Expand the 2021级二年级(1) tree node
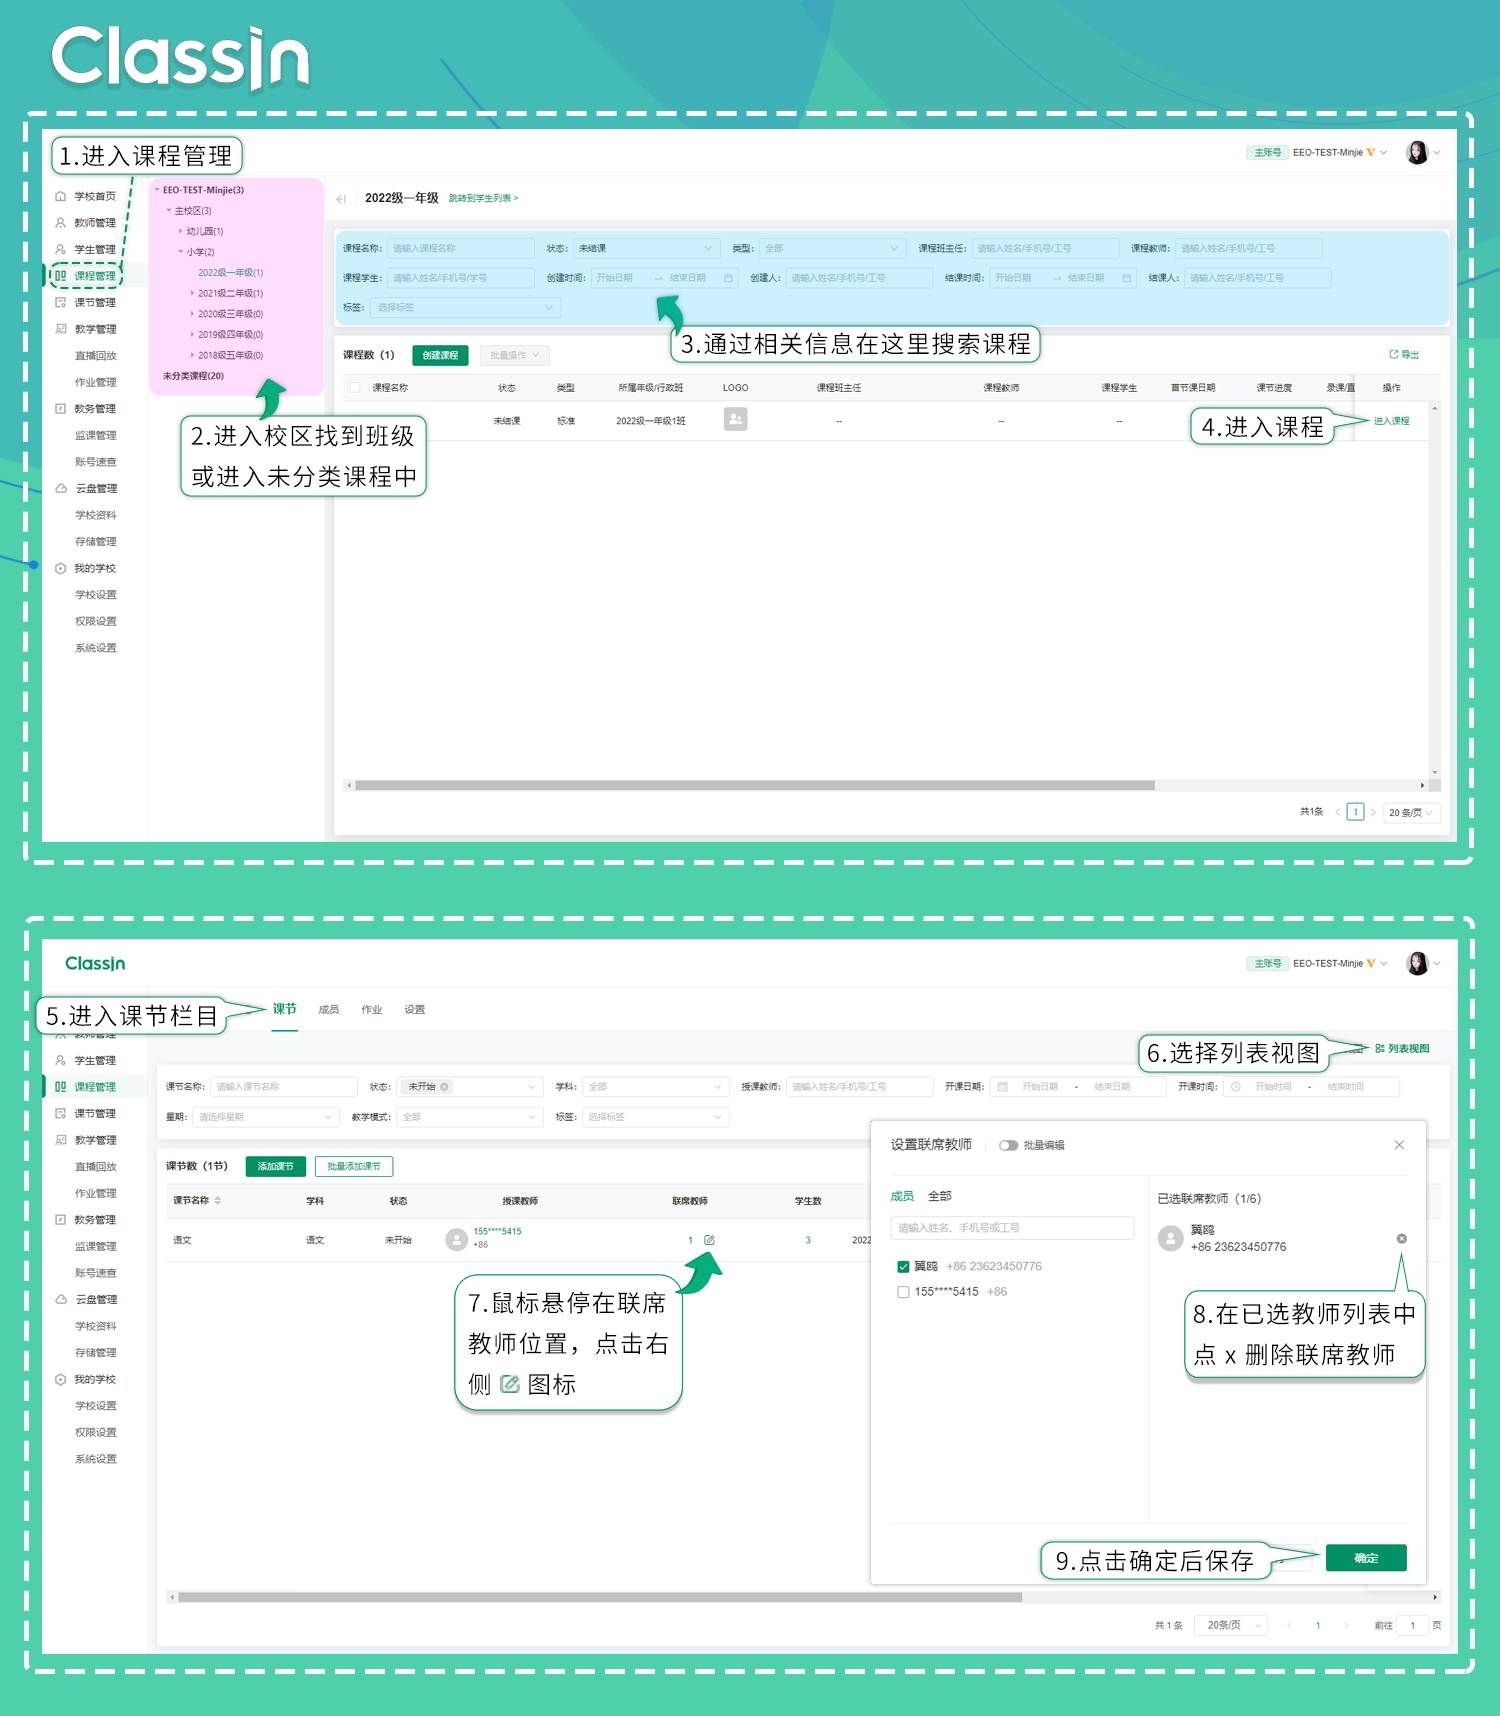Viewport: 1500px width, 1716px height. [193, 293]
